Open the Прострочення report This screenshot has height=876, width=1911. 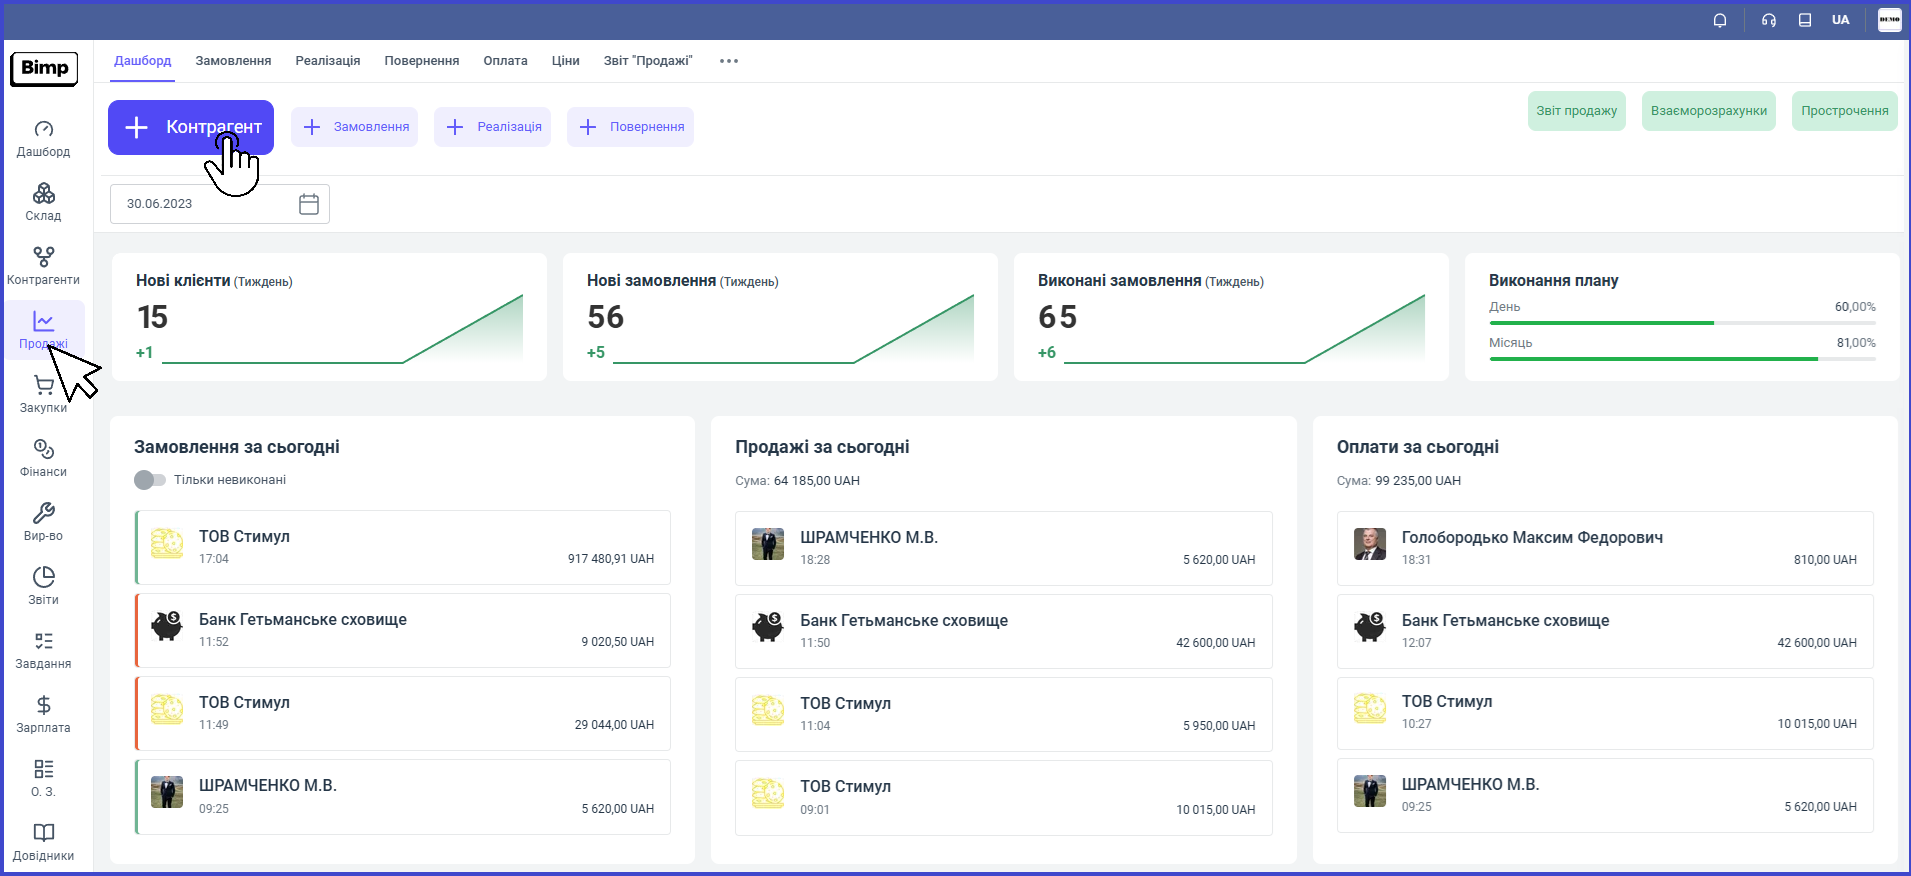click(1845, 111)
